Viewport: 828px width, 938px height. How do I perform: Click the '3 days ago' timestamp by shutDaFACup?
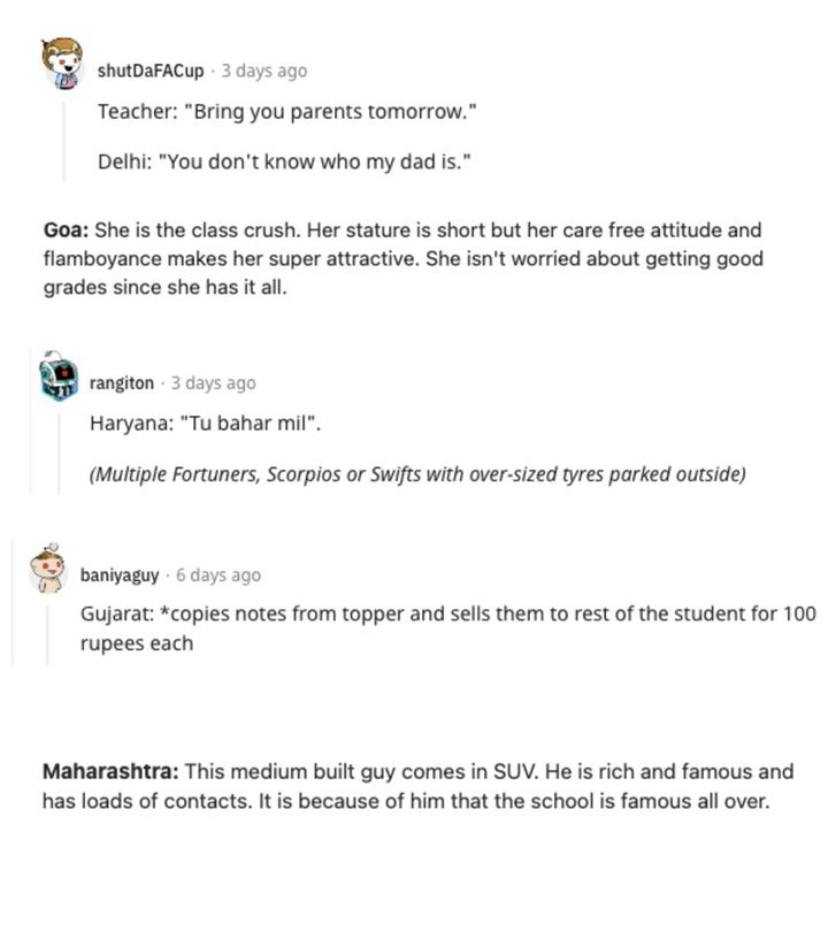264,71
